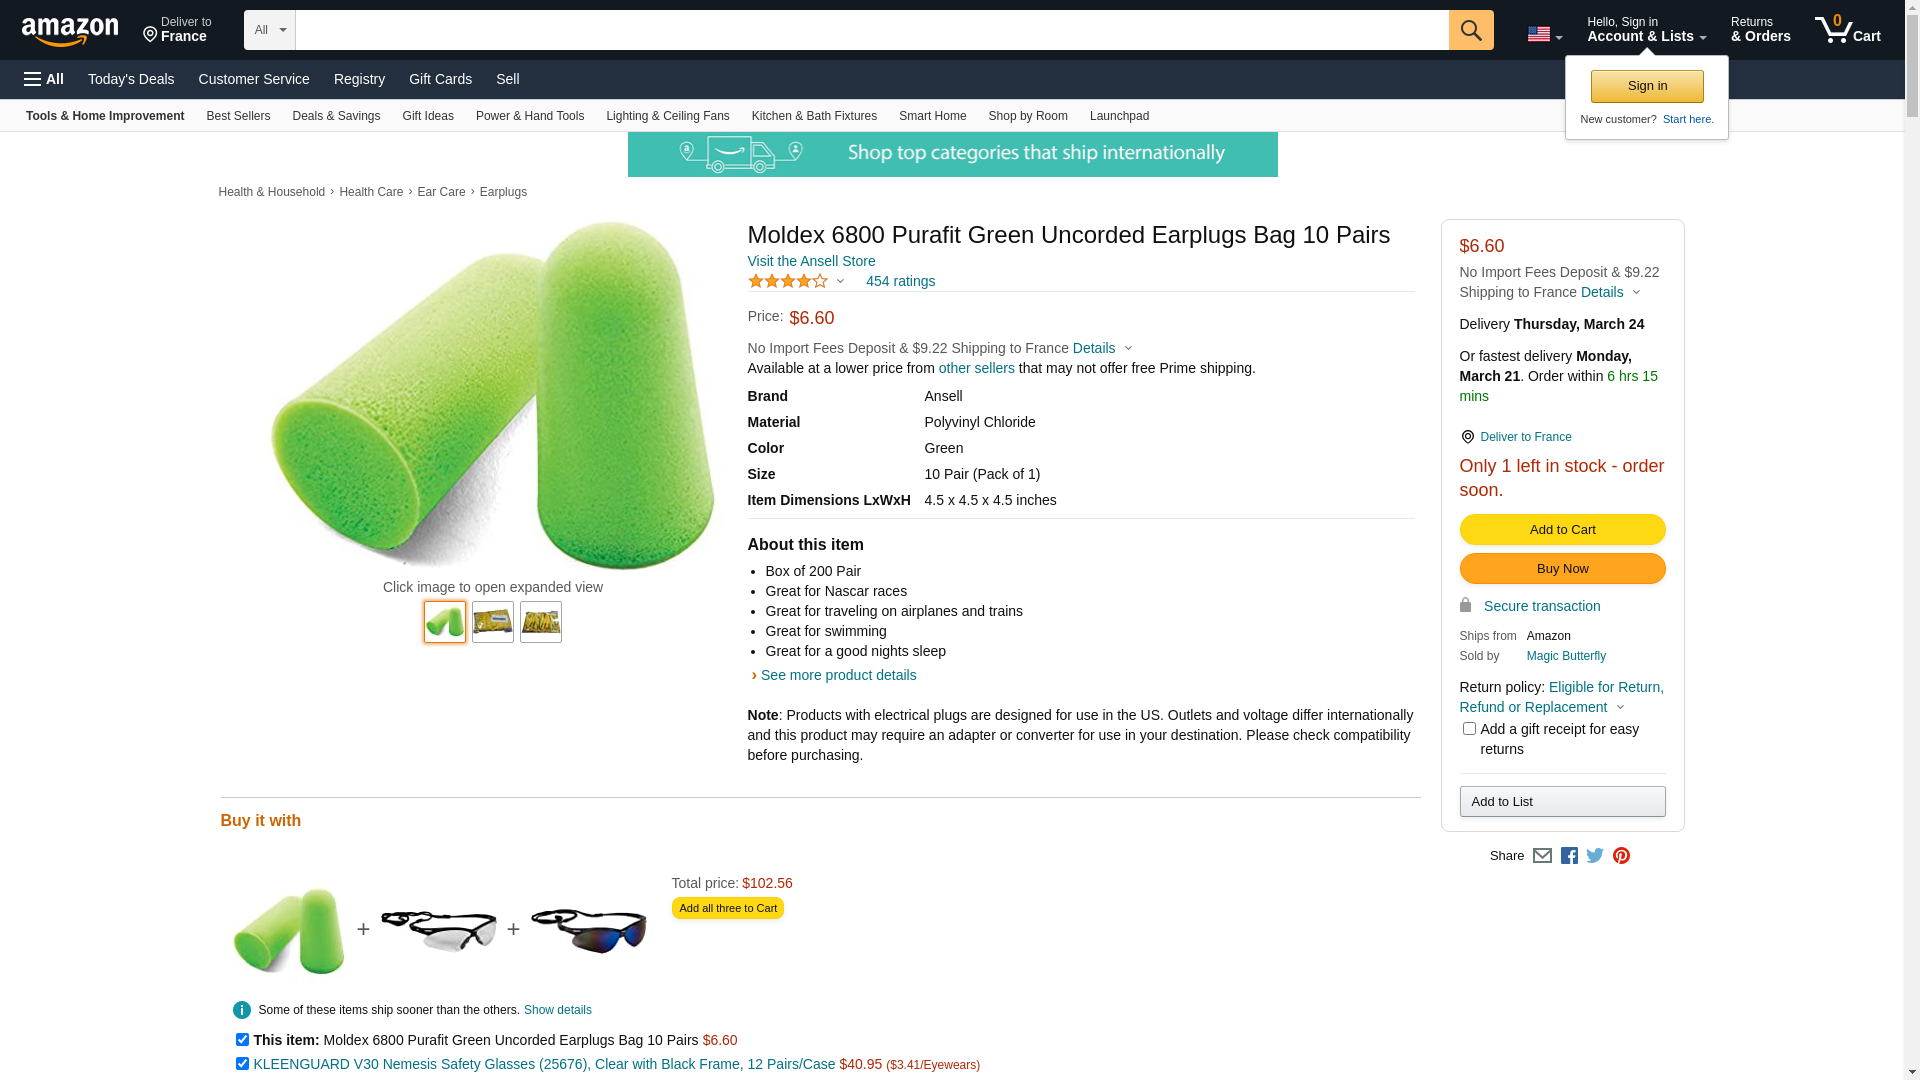Uncheck the KLEENGUARD safety glasses item
1920x1080 pixels.
(242, 1064)
